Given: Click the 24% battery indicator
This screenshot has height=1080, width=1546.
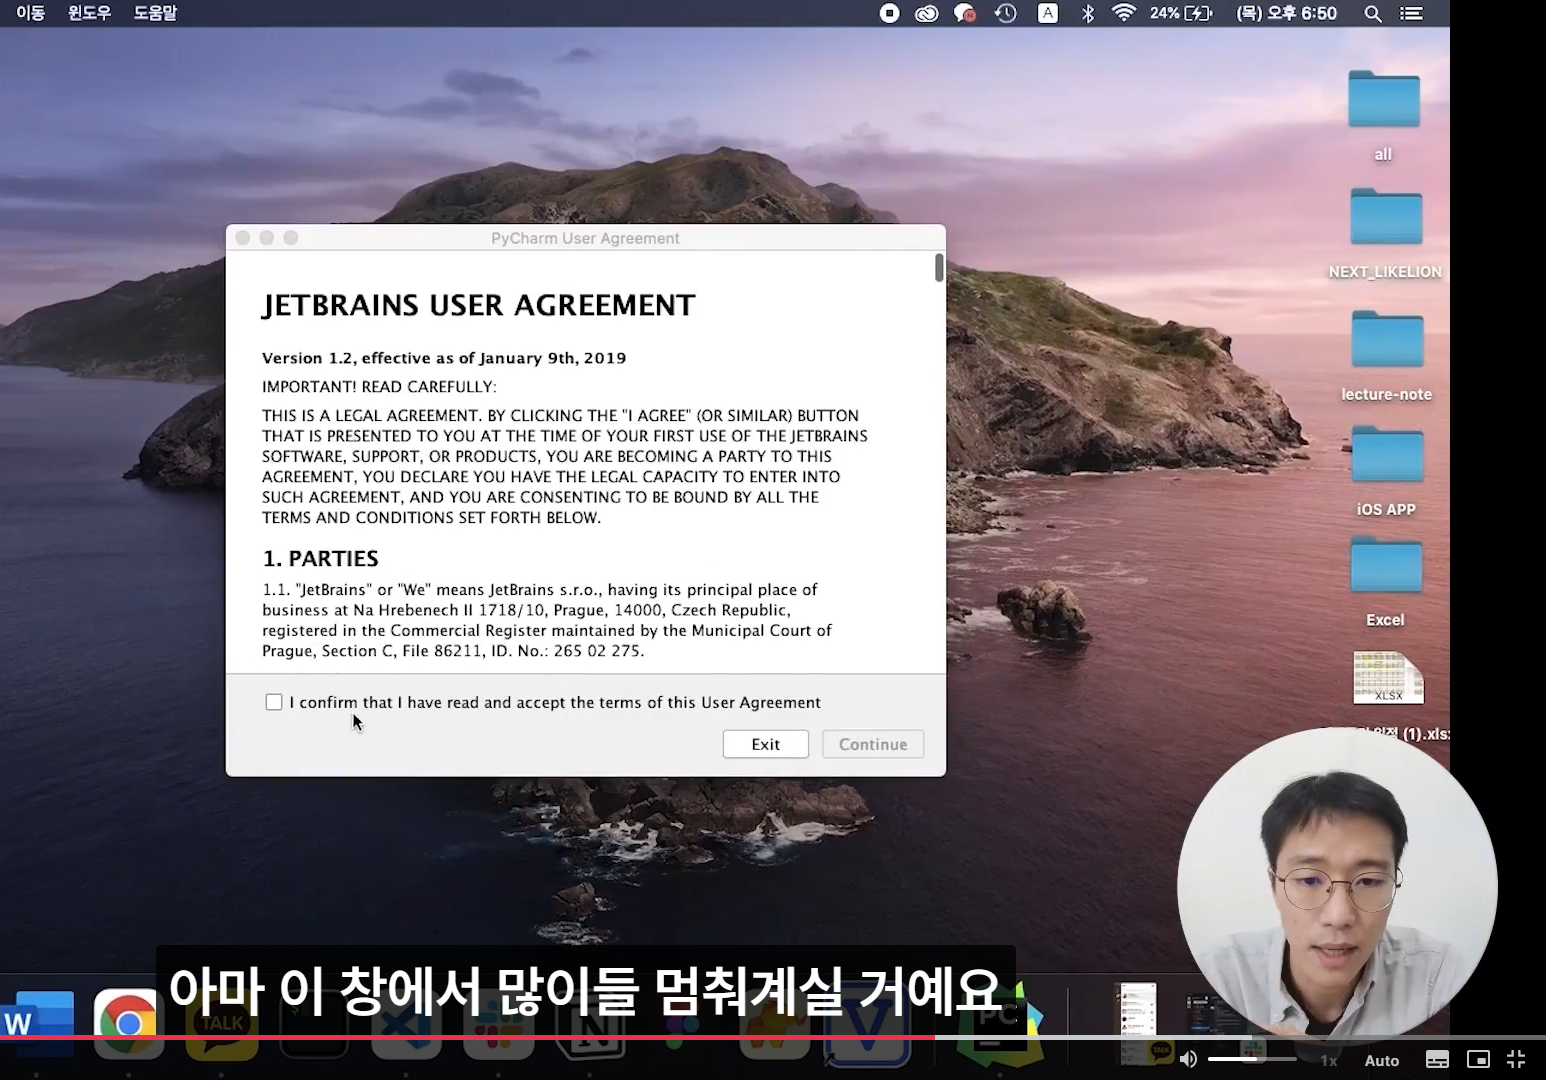Looking at the screenshot, I should tap(1181, 13).
